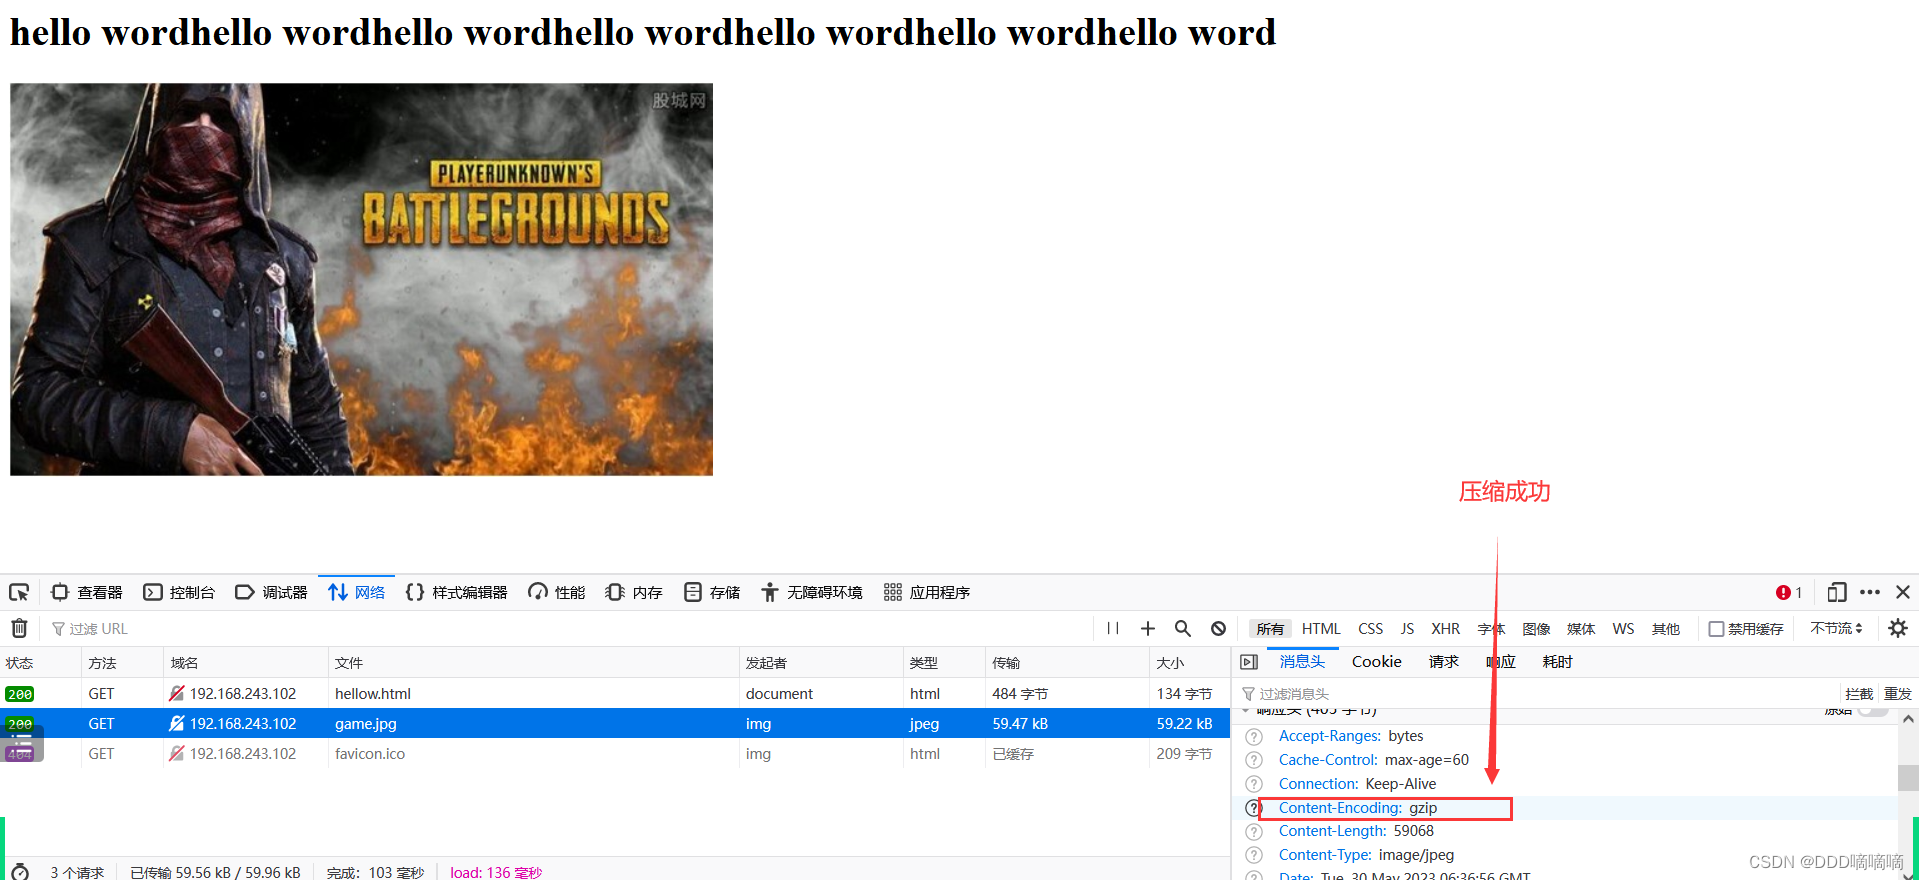Open the 不节流 throttling dropdown
The height and width of the screenshot is (880, 1919).
pyautogui.click(x=1836, y=628)
